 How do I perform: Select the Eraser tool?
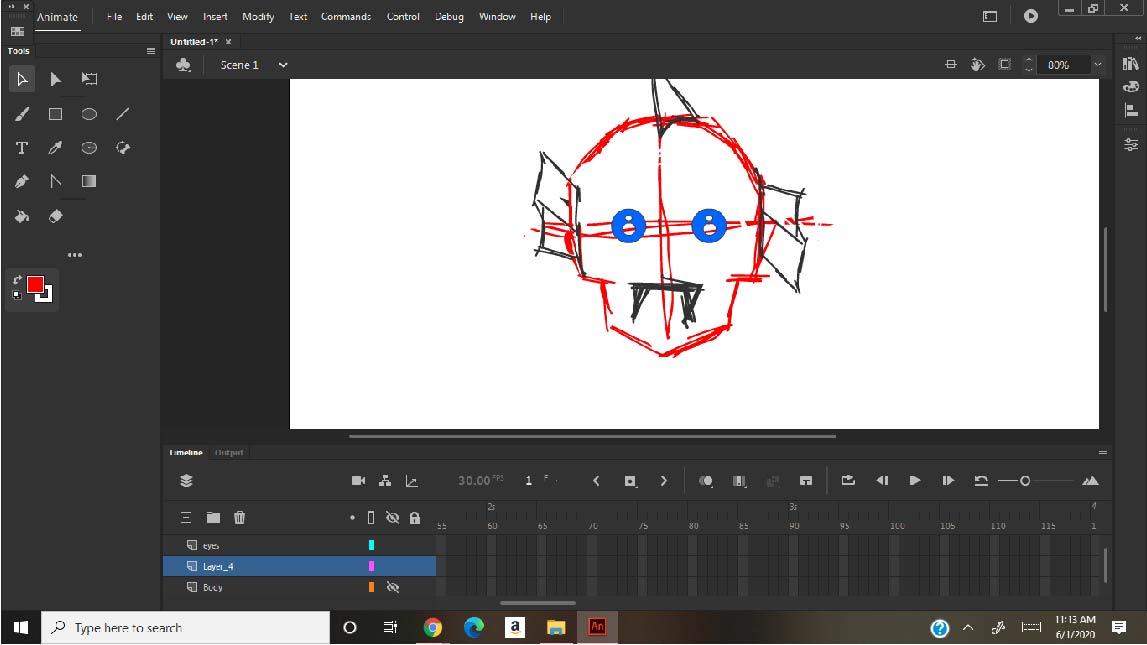(x=56, y=216)
